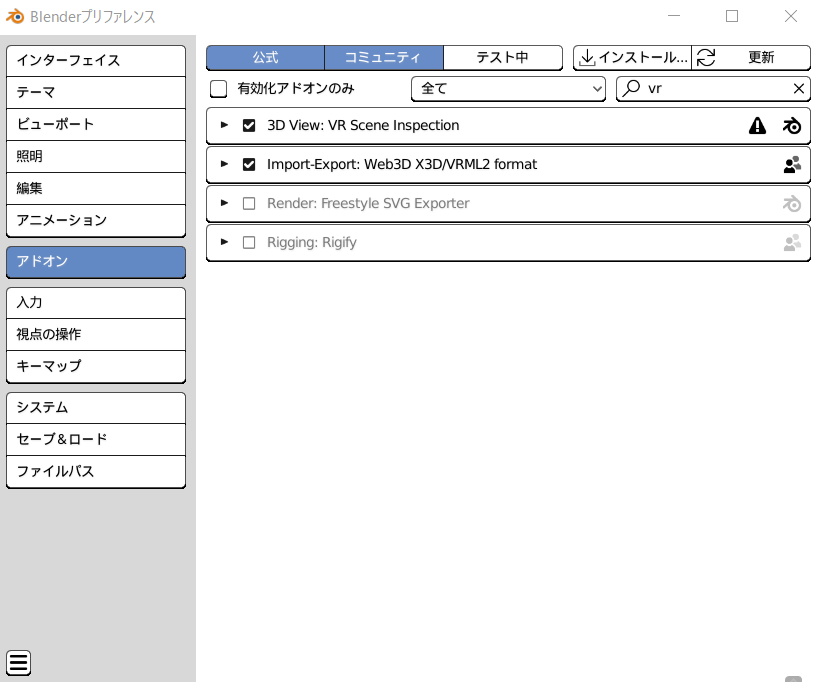Viewport: 814px width, 682px height.
Task: Click the Blender logo on Freestyle SVG Exporter row
Action: coord(792,203)
